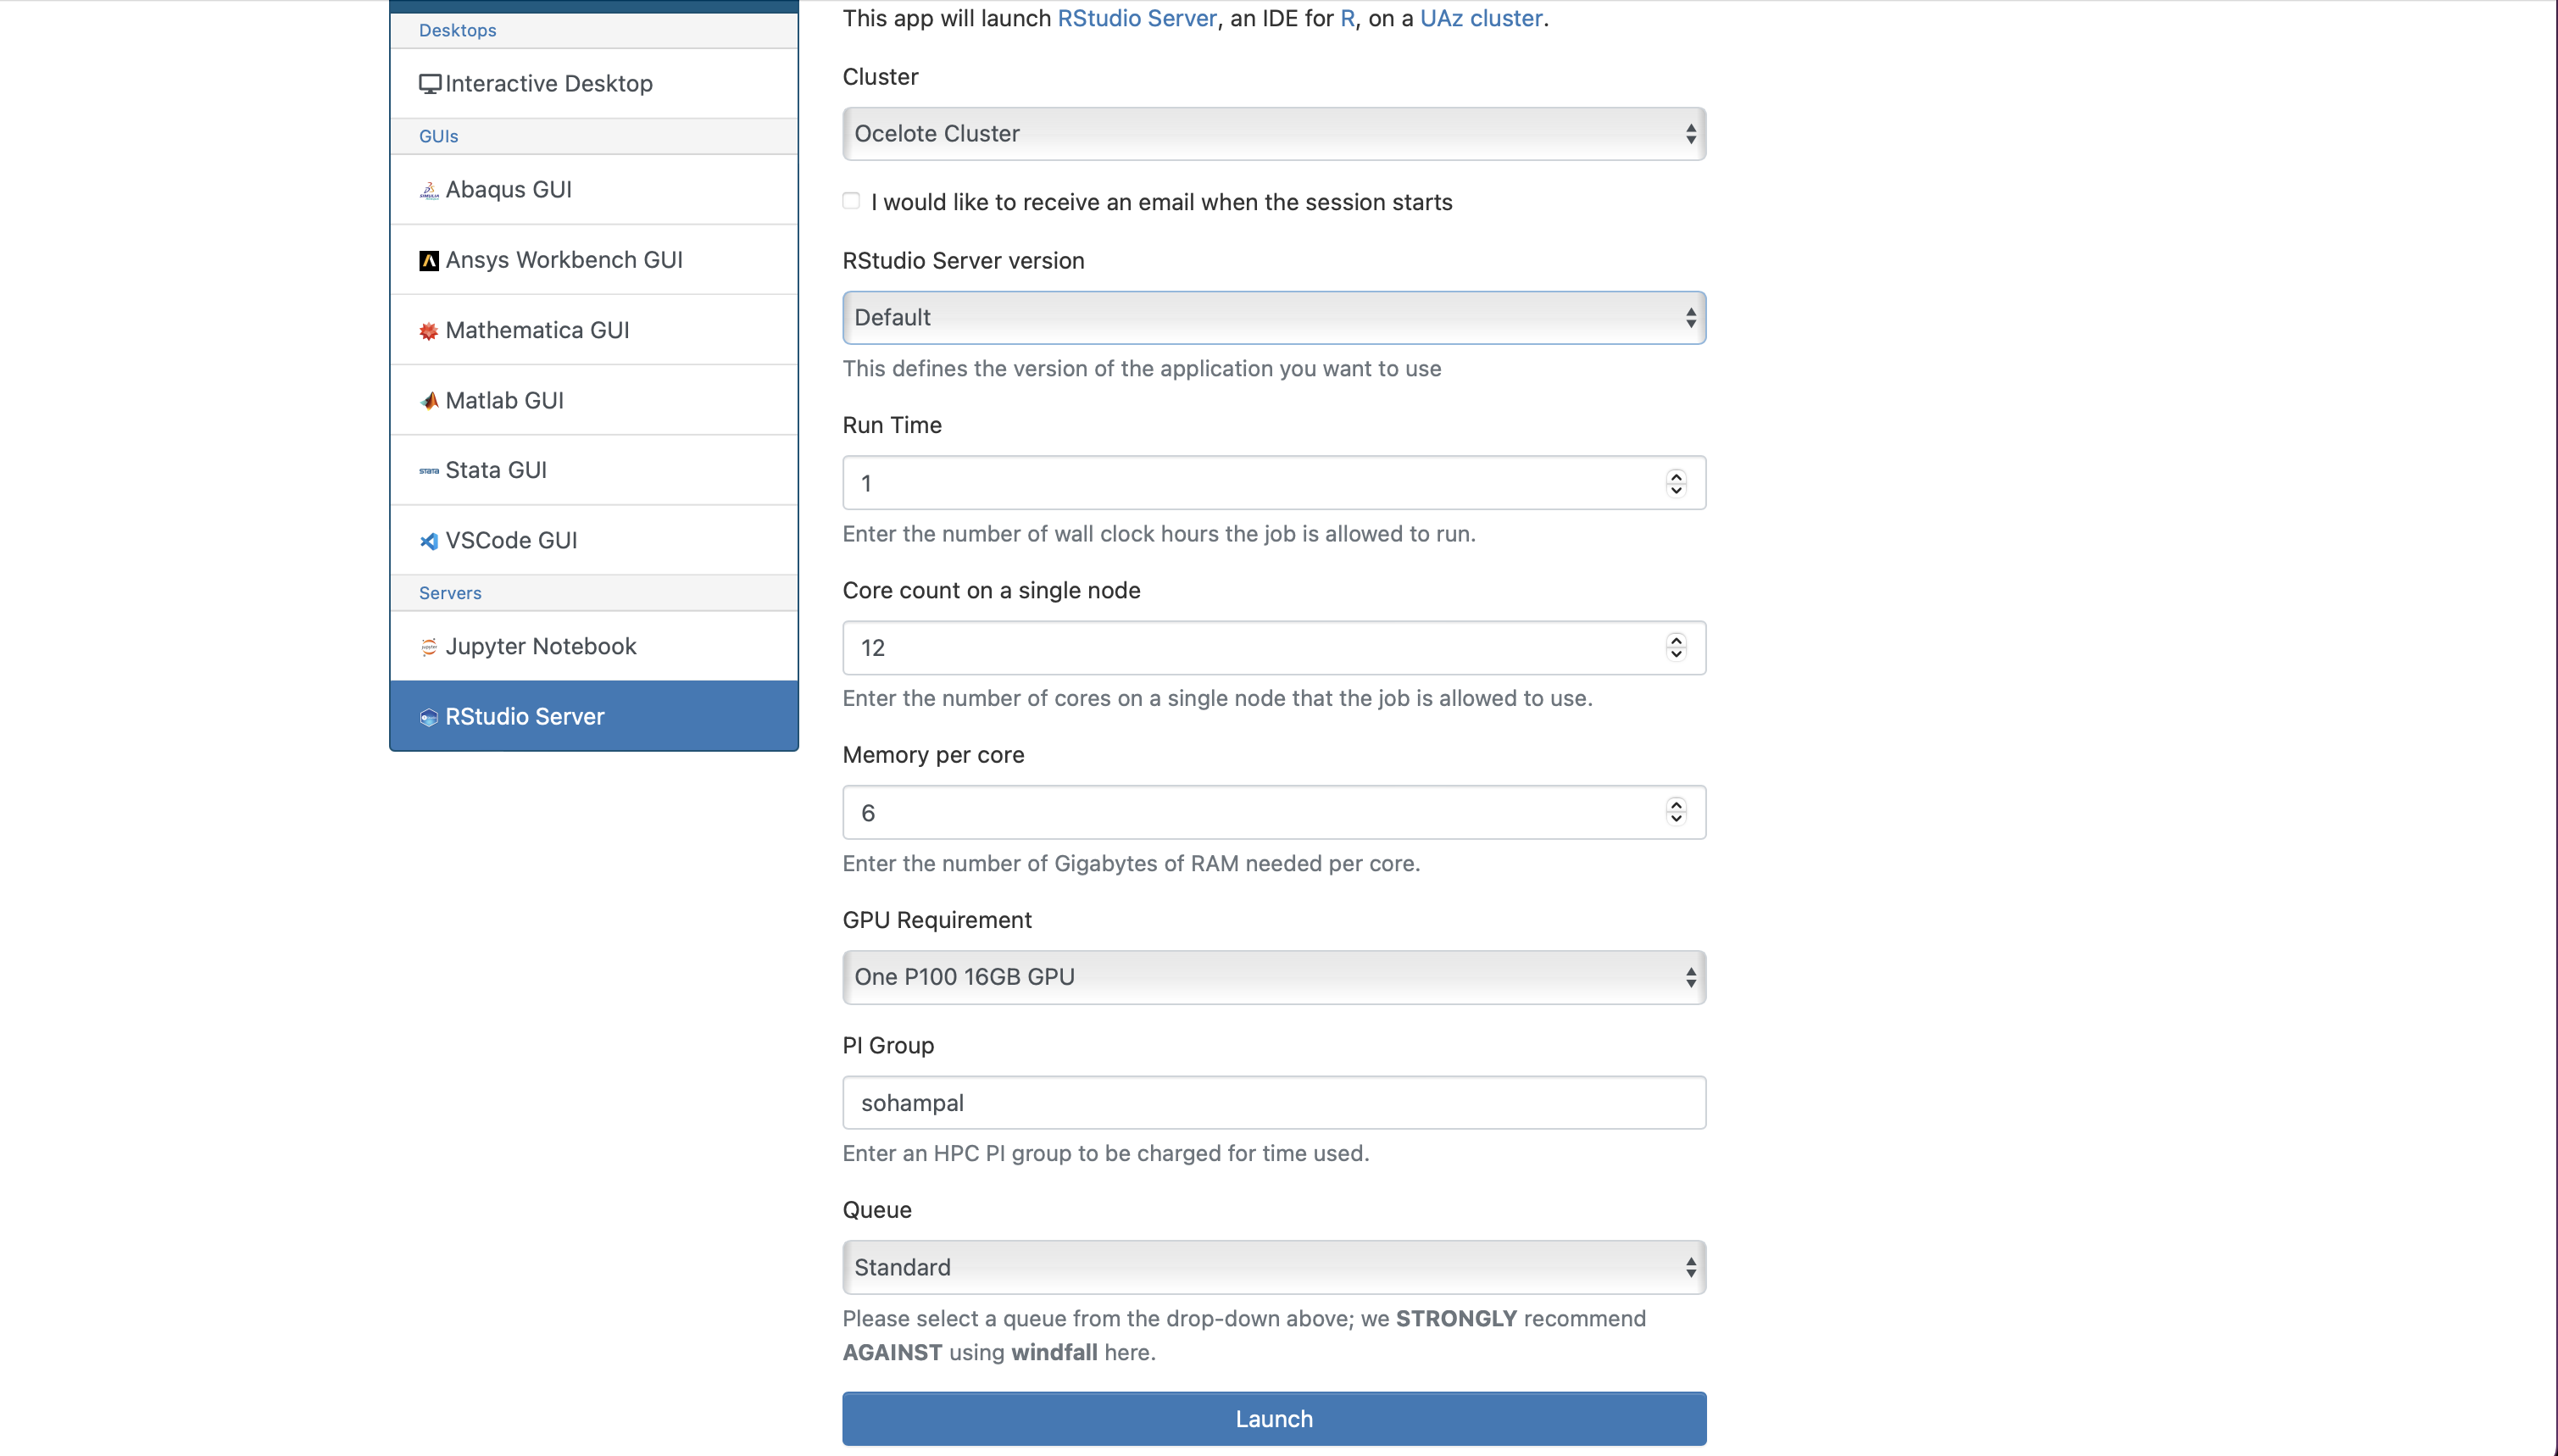This screenshot has height=1456, width=2558.
Task: Click the Mathematica red spiky icon
Action: tap(429, 331)
